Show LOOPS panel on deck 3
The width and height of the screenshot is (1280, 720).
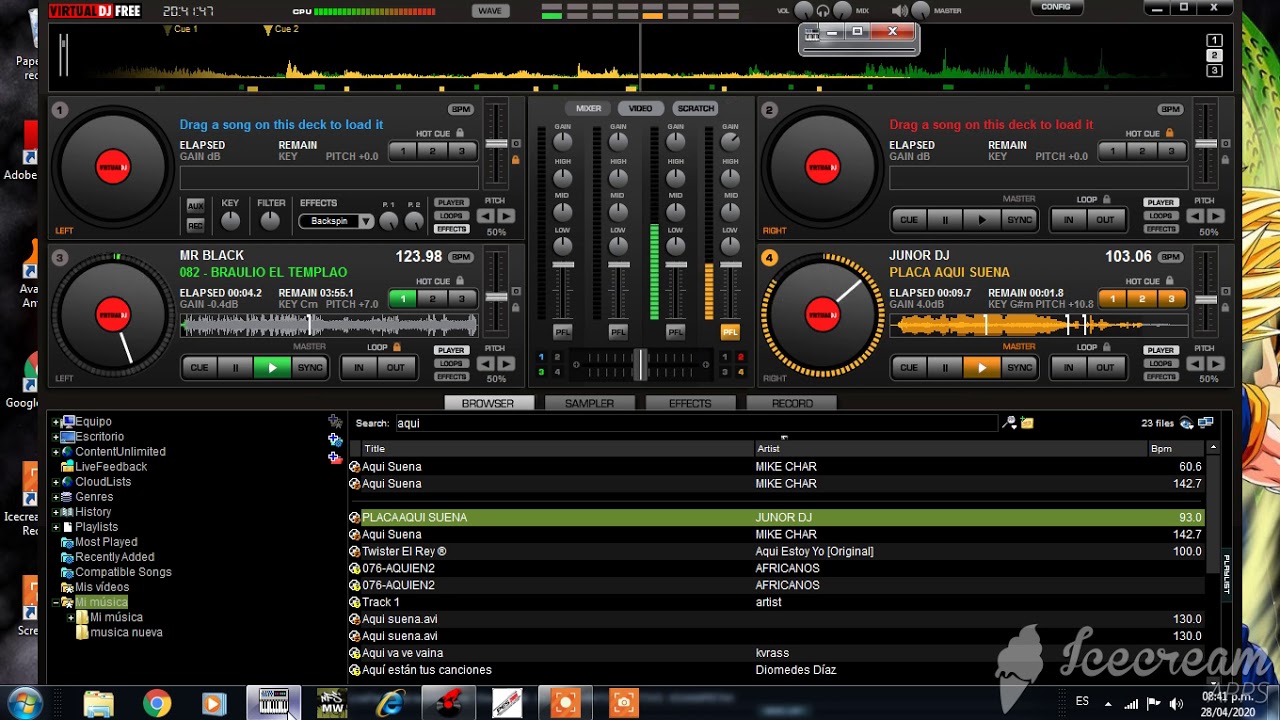(451, 364)
